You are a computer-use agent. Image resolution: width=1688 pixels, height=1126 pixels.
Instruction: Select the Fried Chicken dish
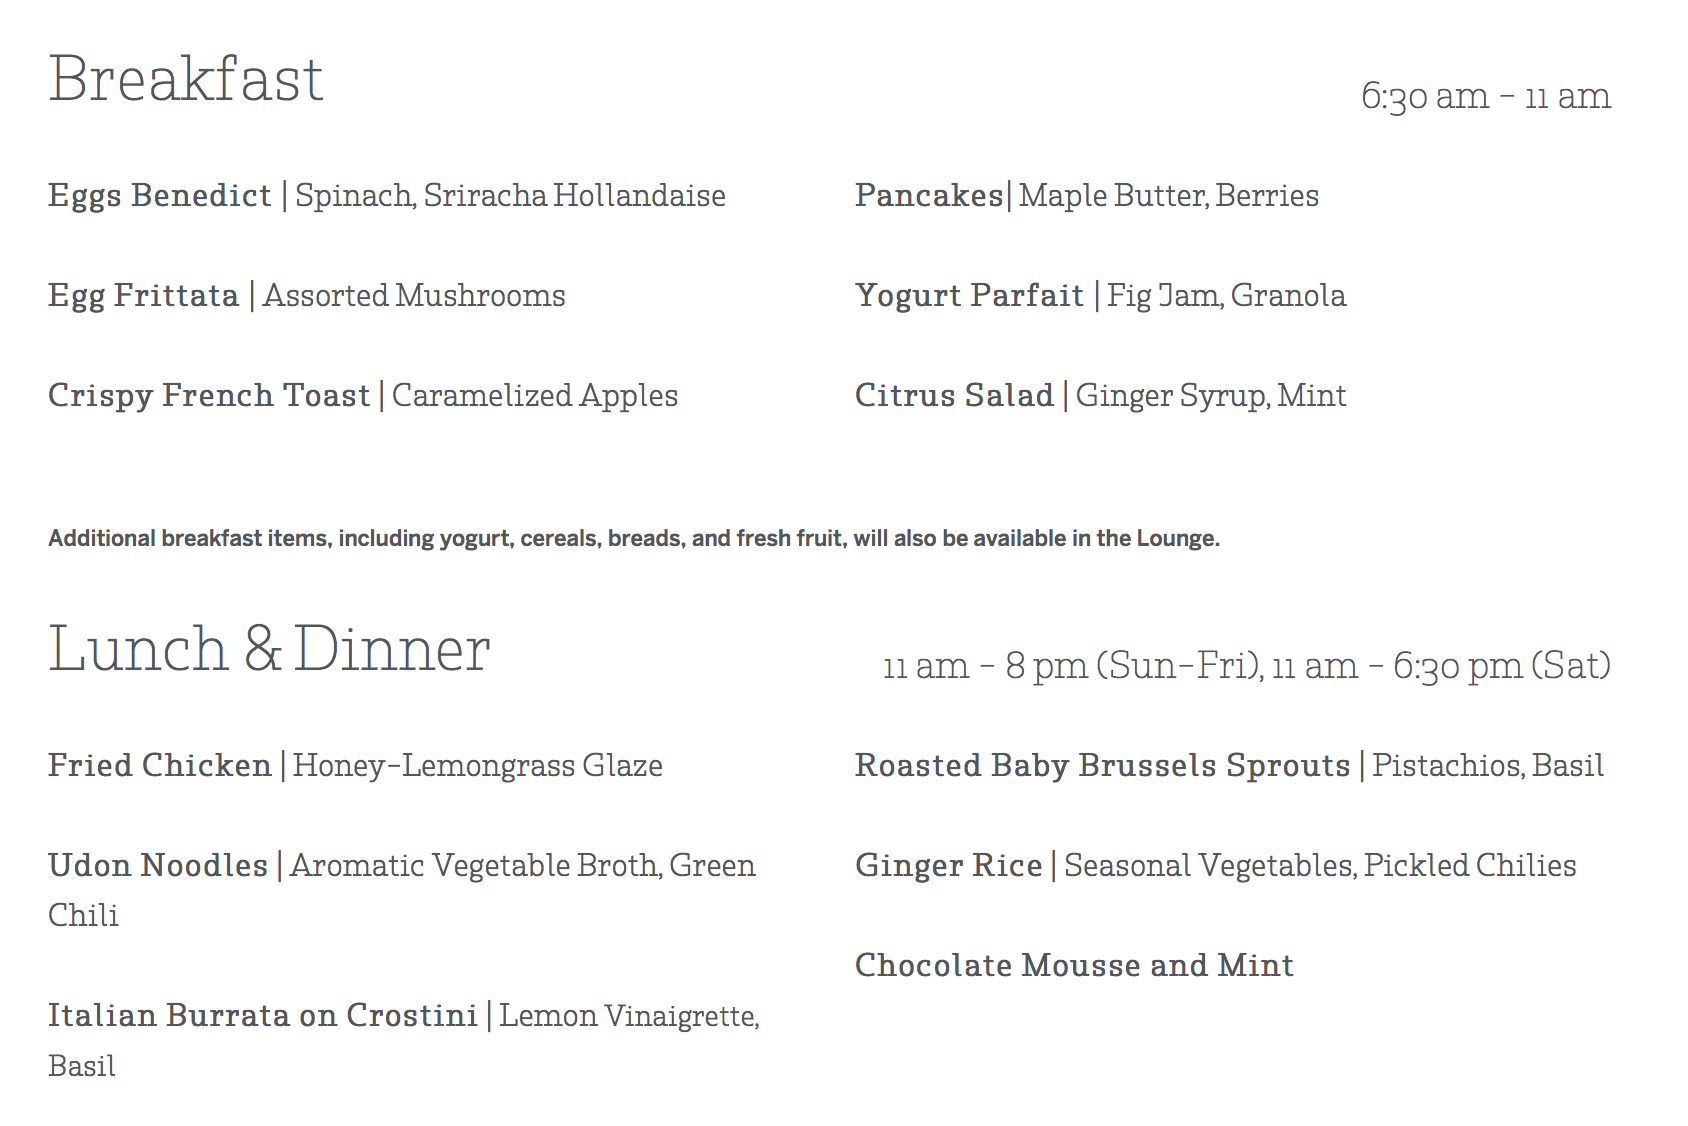click(x=160, y=765)
